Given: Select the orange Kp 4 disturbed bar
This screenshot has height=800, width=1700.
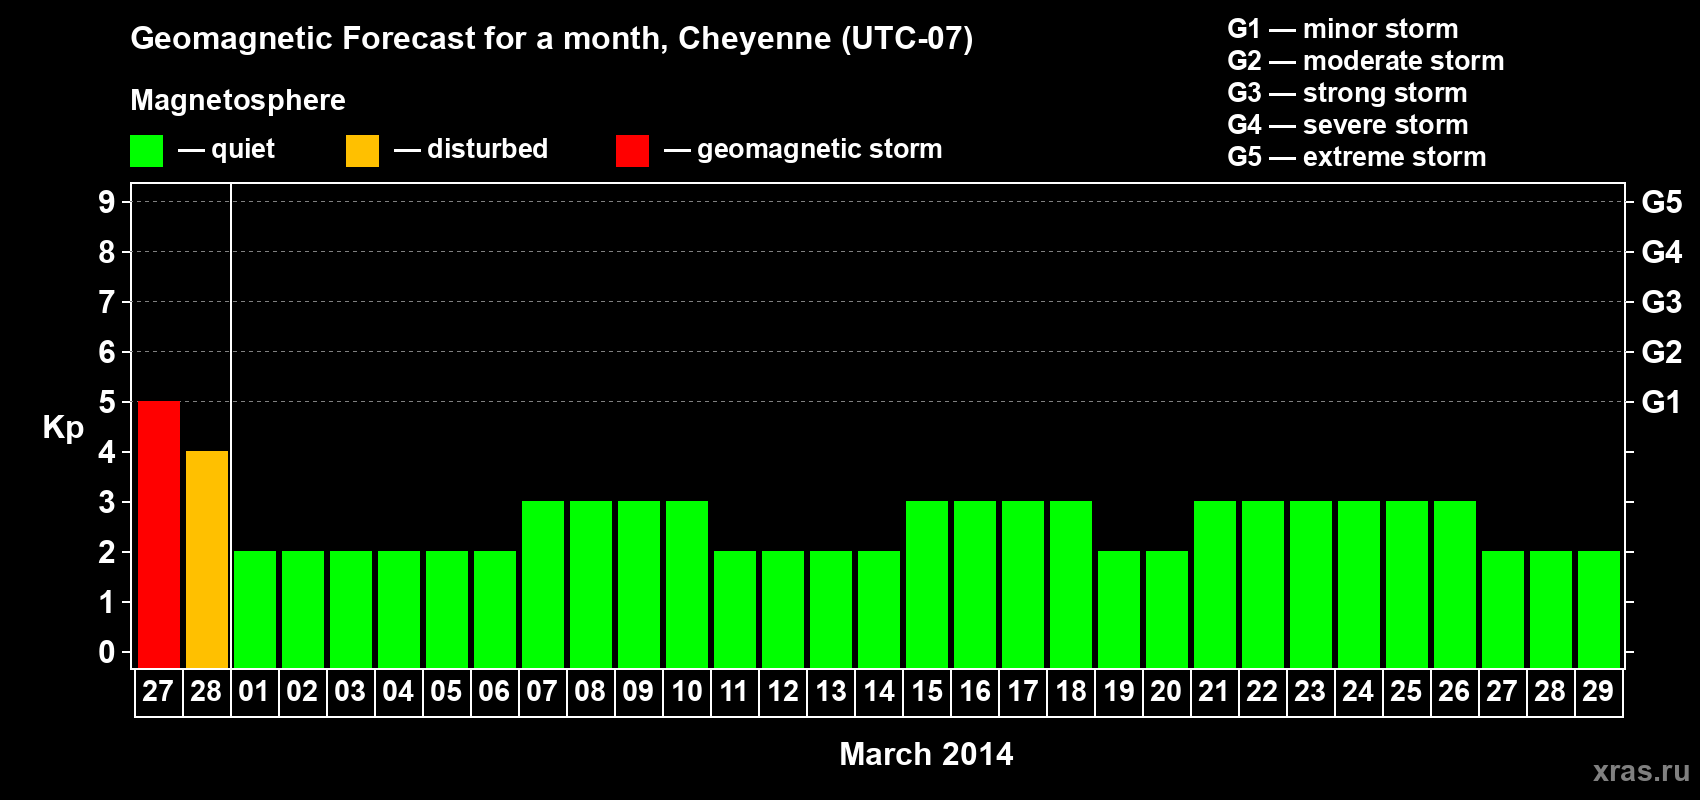Looking at the screenshot, I should click(x=207, y=560).
